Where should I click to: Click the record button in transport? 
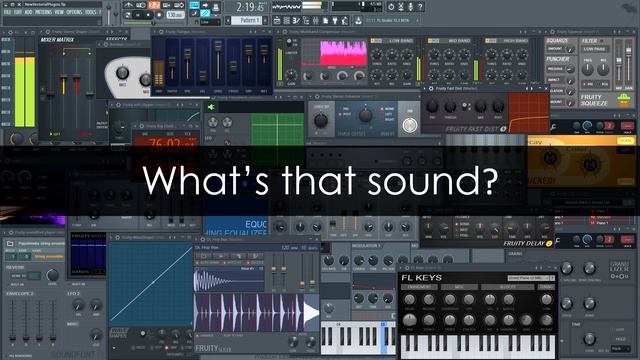[x=159, y=15]
